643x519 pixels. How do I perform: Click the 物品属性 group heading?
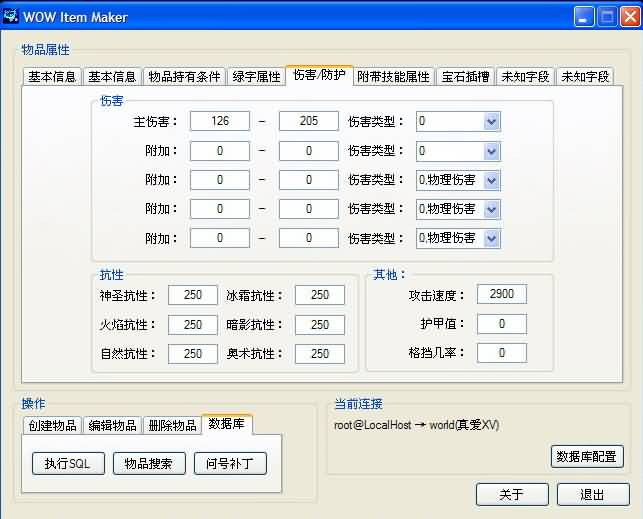[x=46, y=50]
